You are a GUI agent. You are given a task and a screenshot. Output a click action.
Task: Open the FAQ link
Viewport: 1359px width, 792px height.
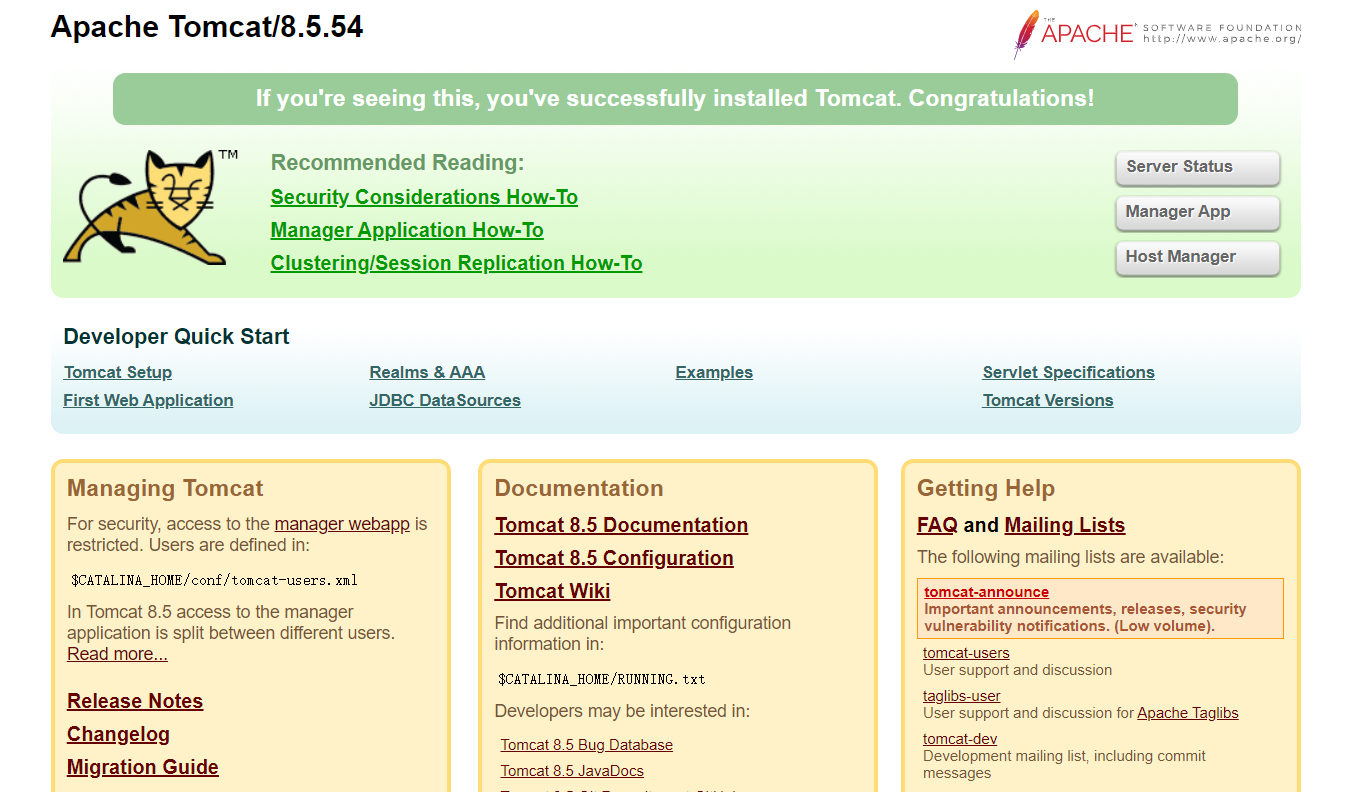click(937, 525)
